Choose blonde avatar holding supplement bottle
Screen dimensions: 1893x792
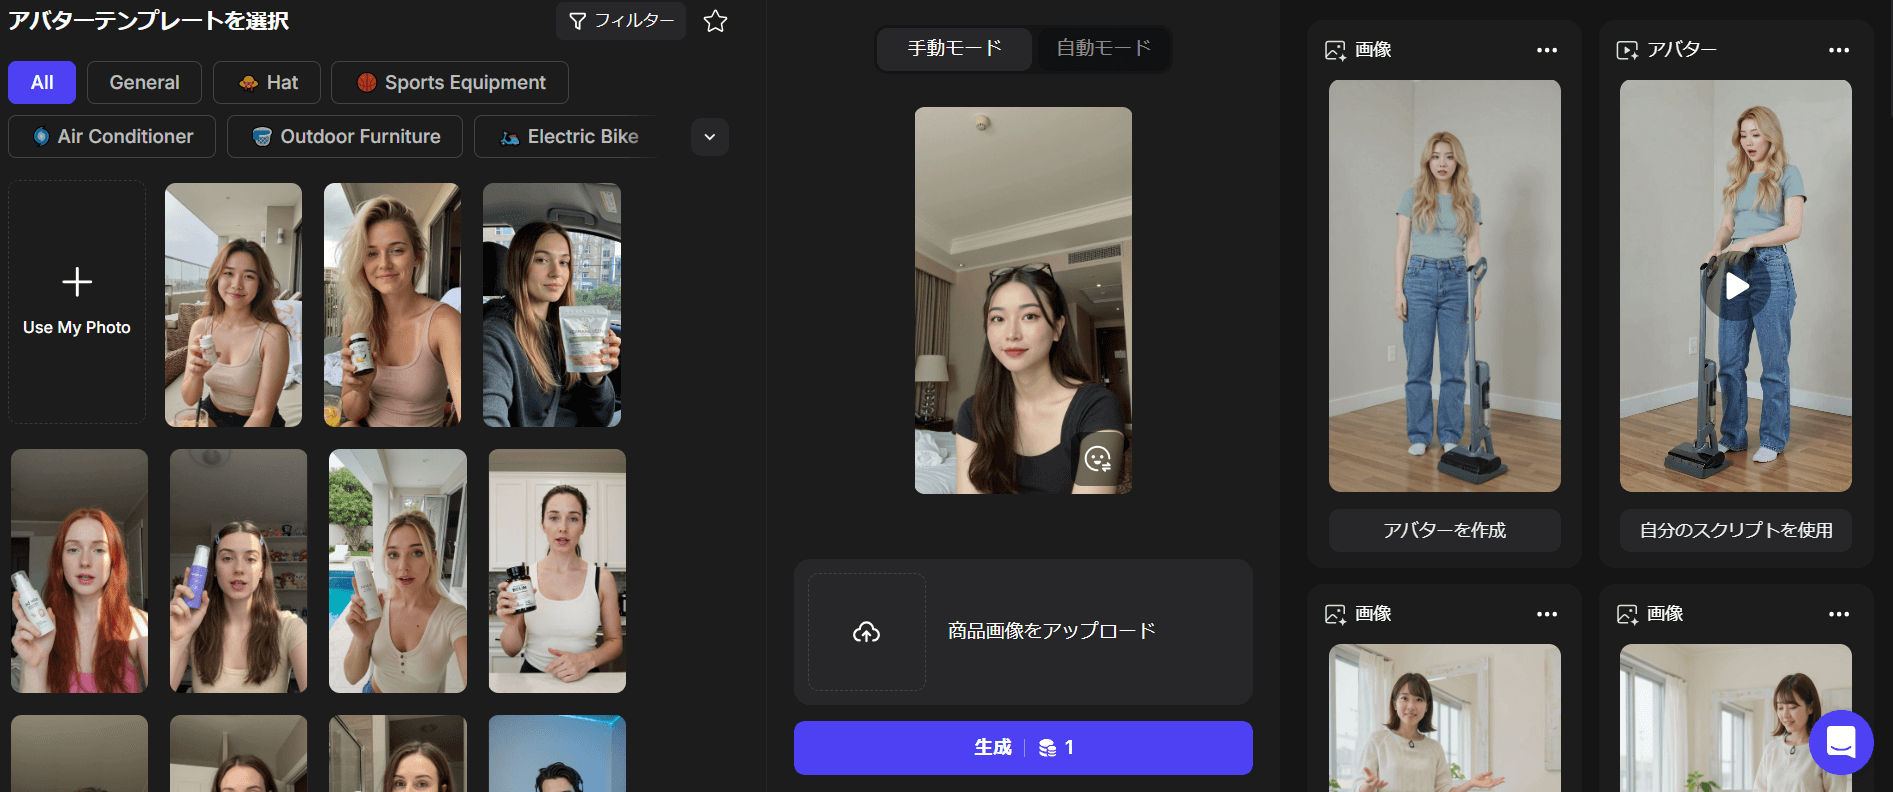click(x=392, y=305)
